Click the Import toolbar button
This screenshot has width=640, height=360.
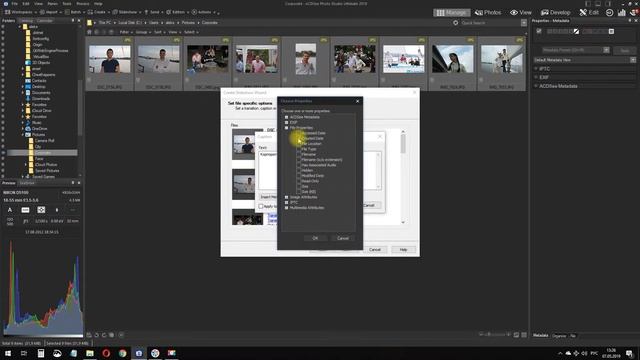[x=50, y=12]
